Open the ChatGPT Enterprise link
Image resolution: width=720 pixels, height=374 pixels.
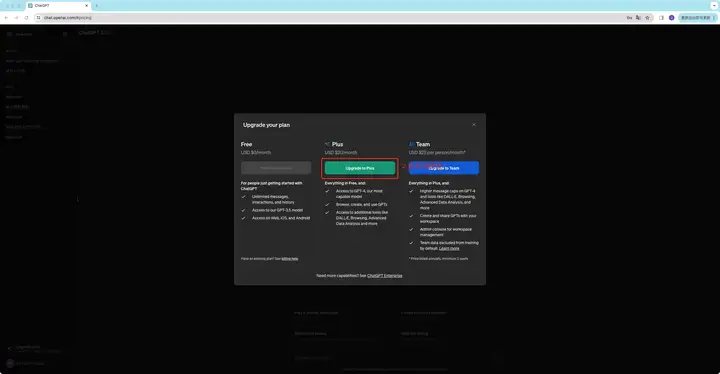tap(385, 276)
